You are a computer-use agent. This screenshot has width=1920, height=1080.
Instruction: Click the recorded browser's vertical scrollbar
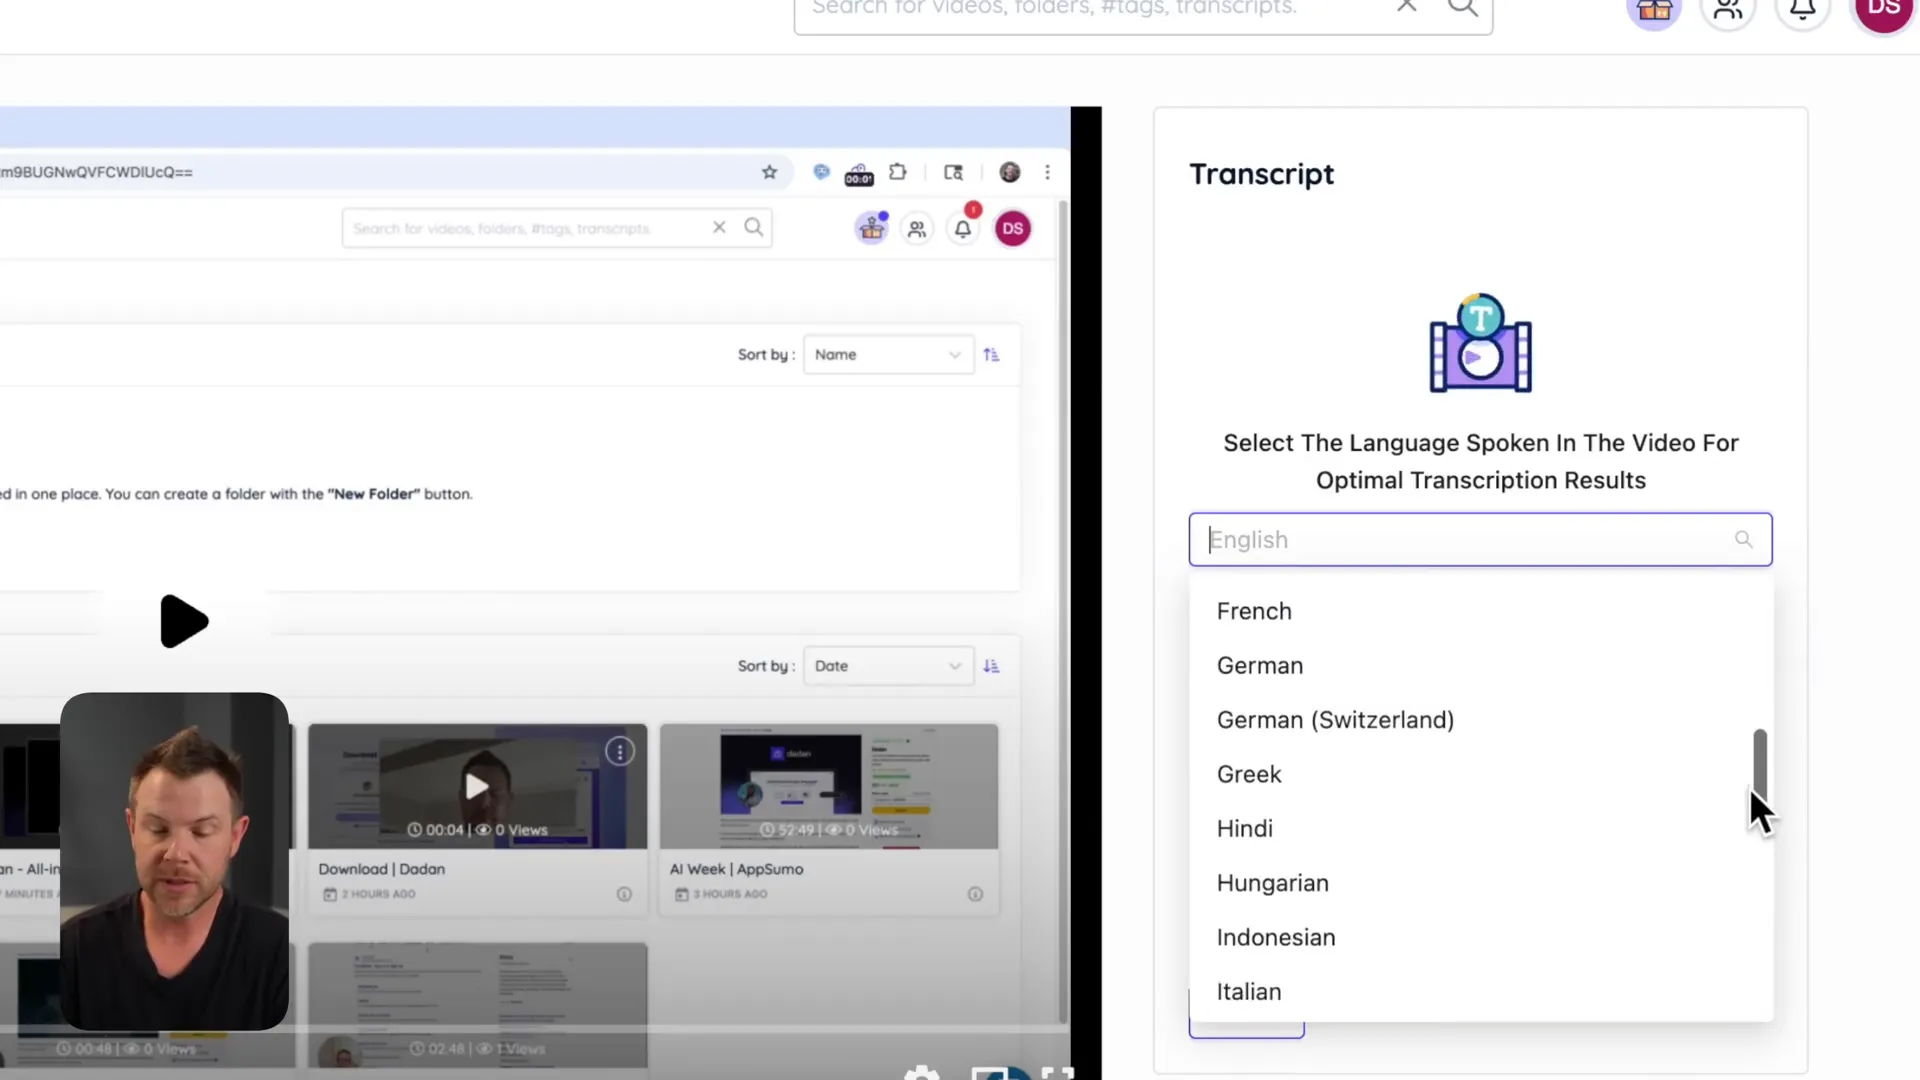1063,610
